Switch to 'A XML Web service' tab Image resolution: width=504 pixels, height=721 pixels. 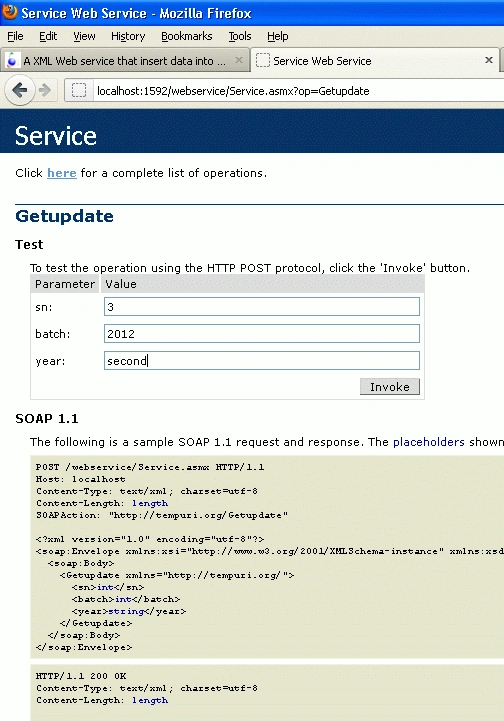click(x=125, y=60)
